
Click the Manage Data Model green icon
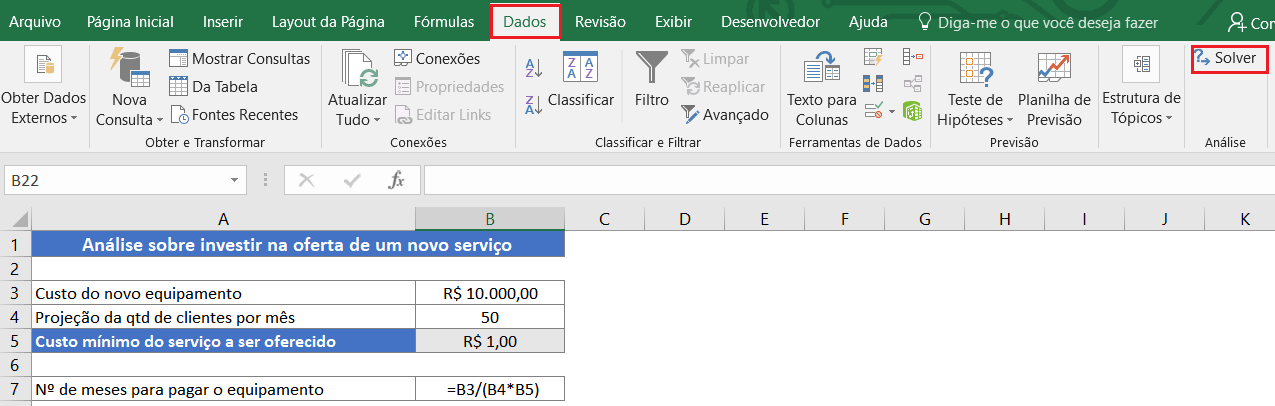pyautogui.click(x=912, y=109)
